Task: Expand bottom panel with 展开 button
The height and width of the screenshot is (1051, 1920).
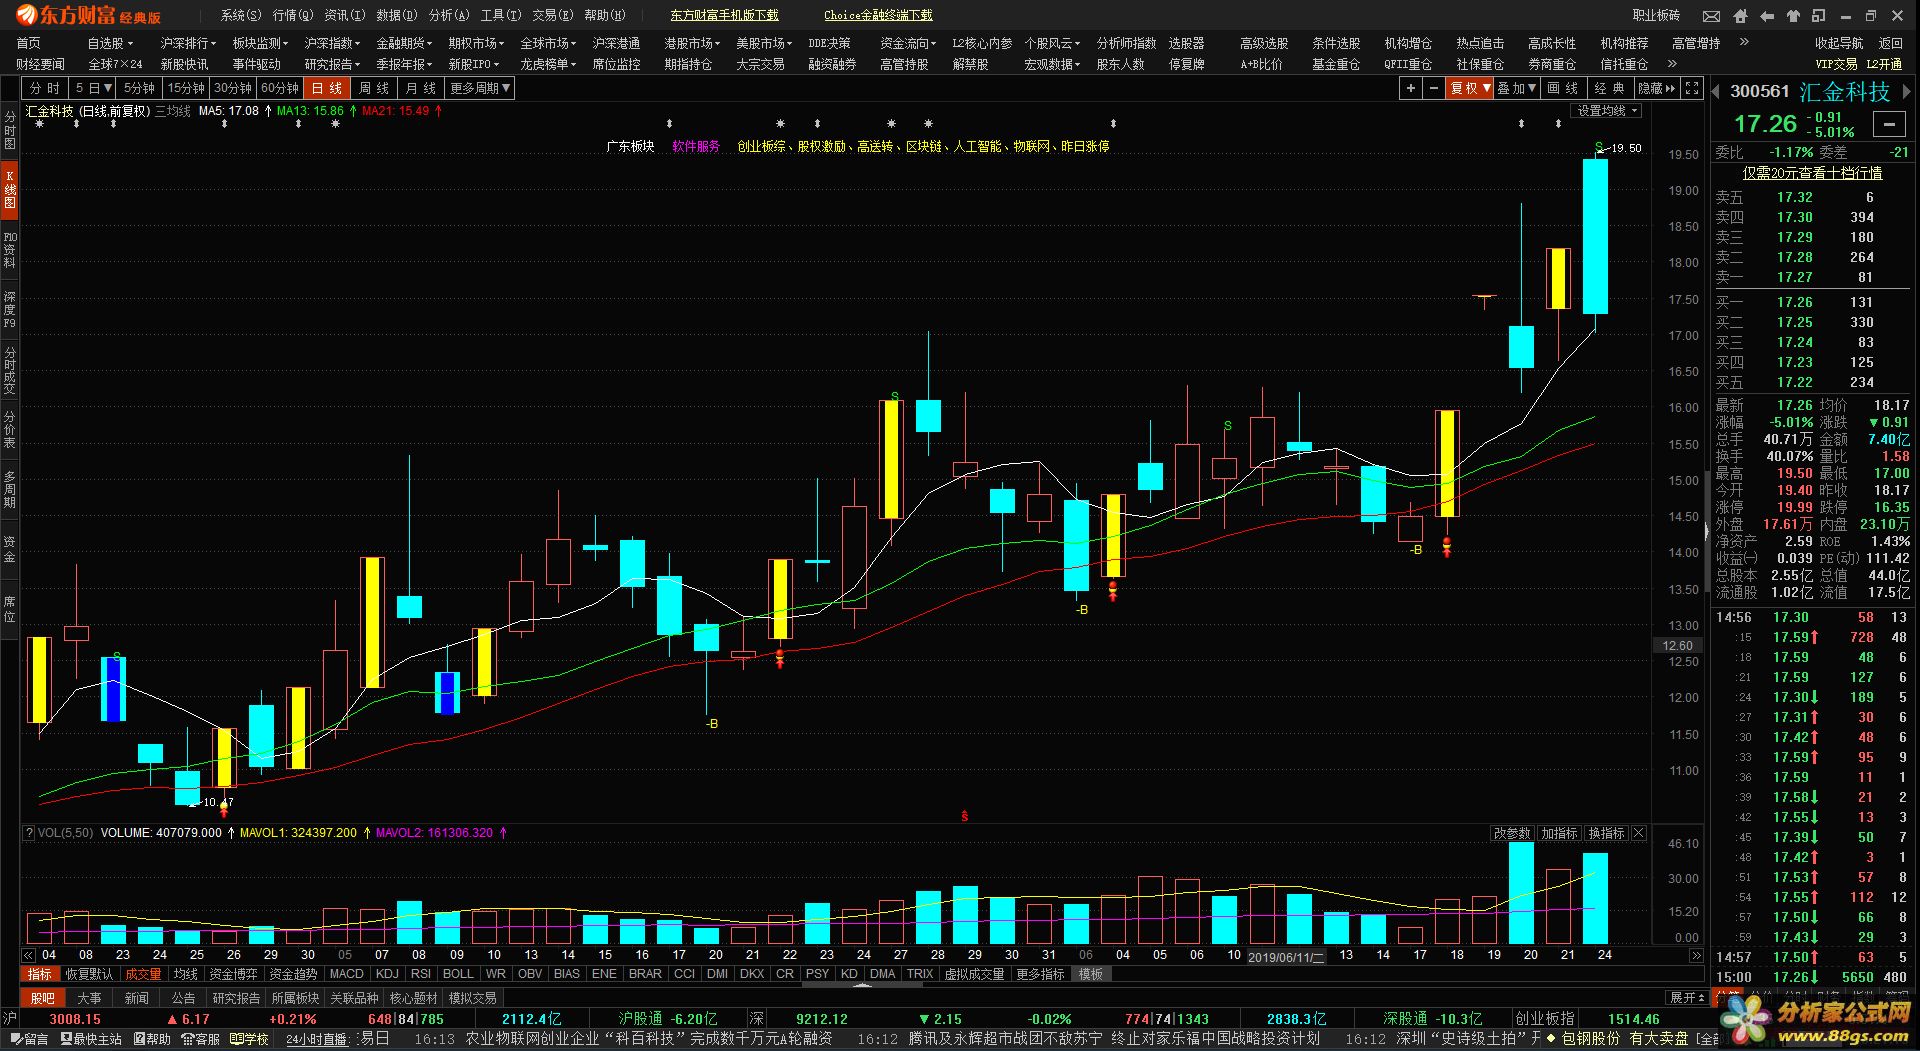Action: 1688,998
